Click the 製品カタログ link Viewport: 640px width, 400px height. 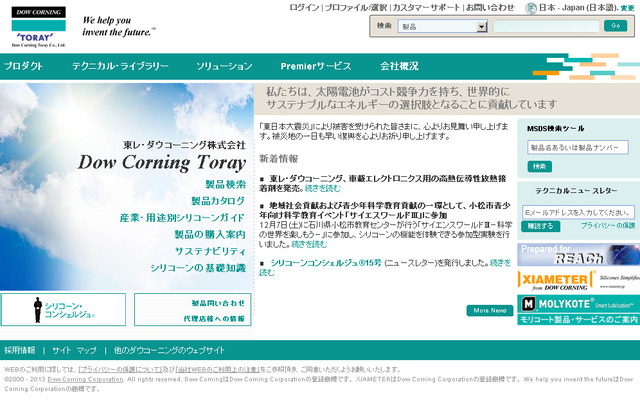click(x=218, y=201)
